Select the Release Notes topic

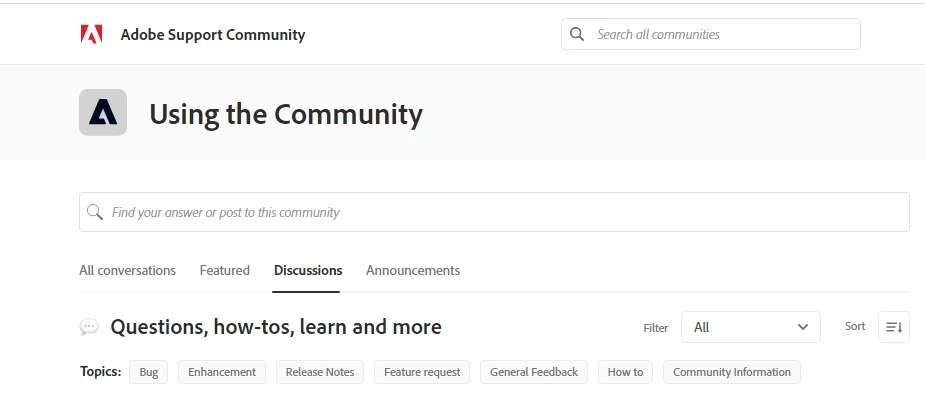[320, 372]
